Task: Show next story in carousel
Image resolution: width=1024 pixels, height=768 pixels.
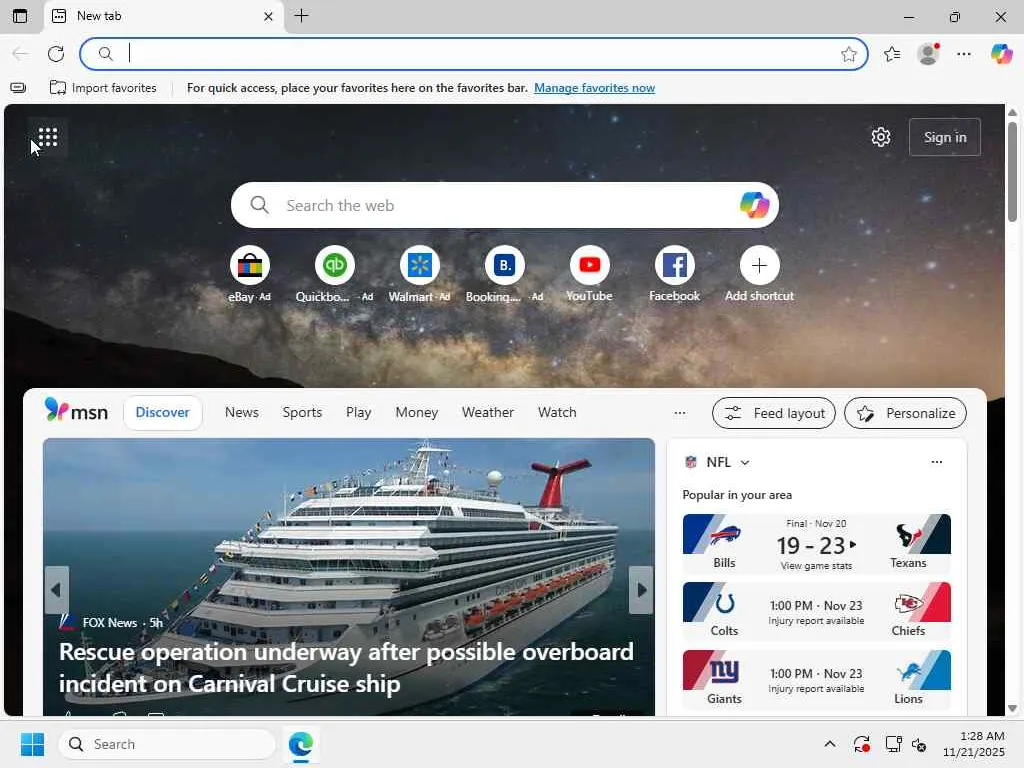Action: pos(641,590)
